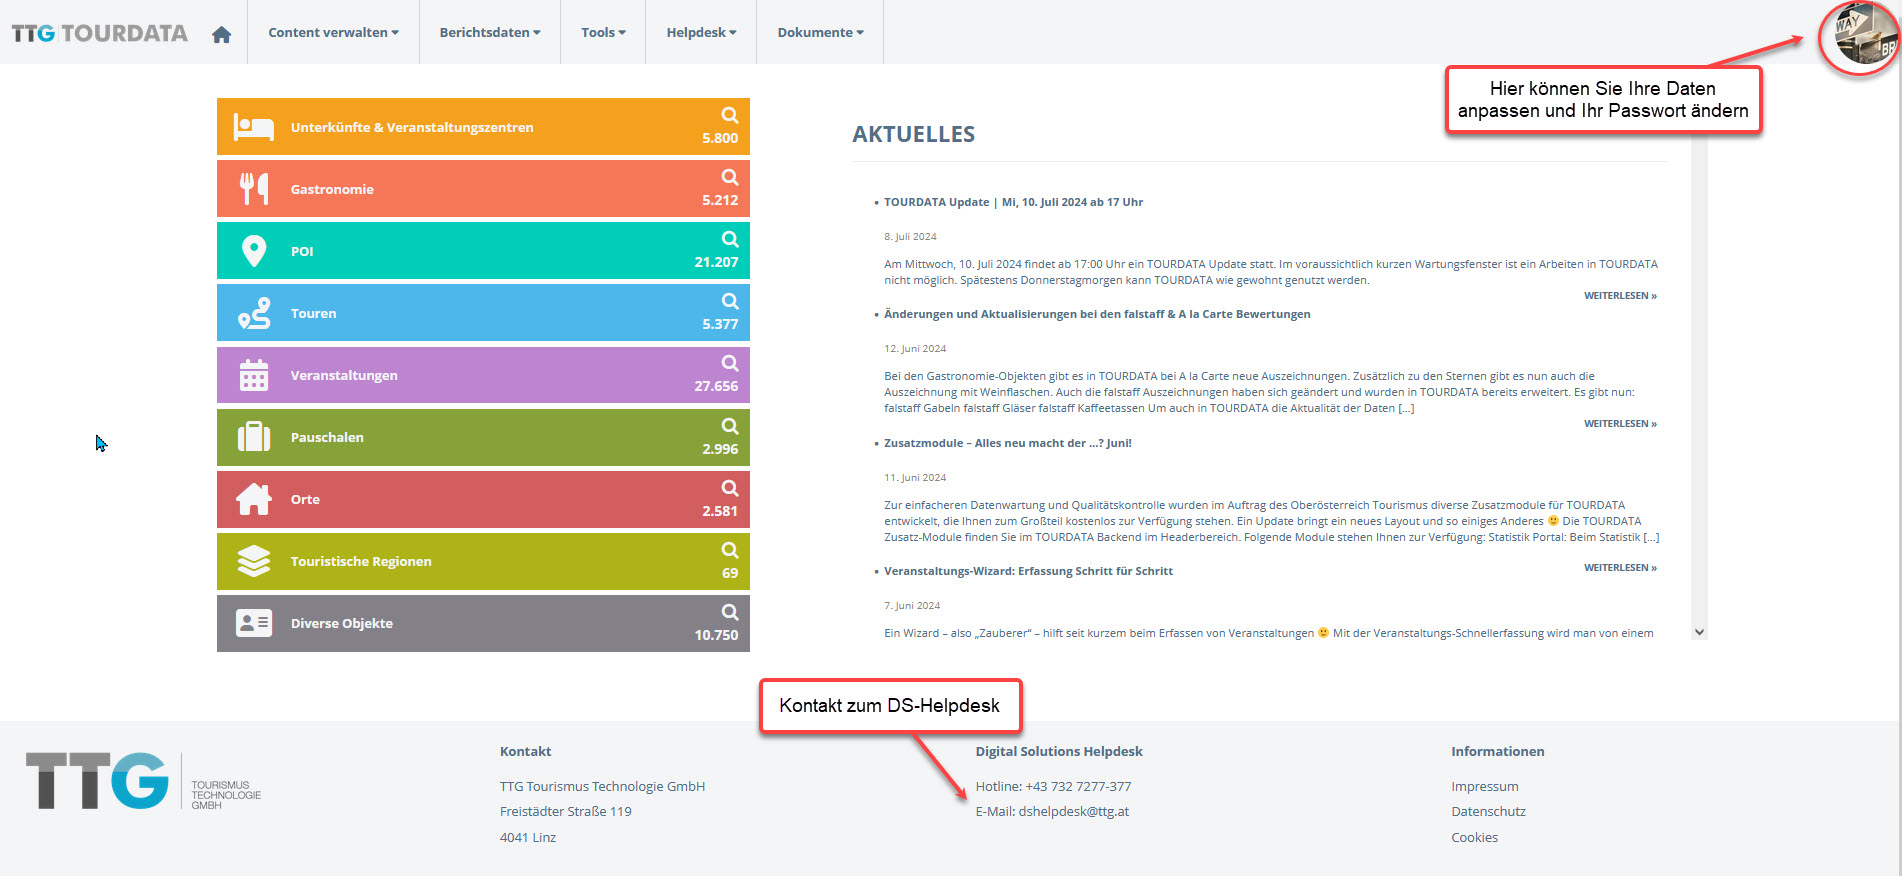This screenshot has height=876, width=1902.
Task: Click the house icon for Orte
Action: point(254,499)
